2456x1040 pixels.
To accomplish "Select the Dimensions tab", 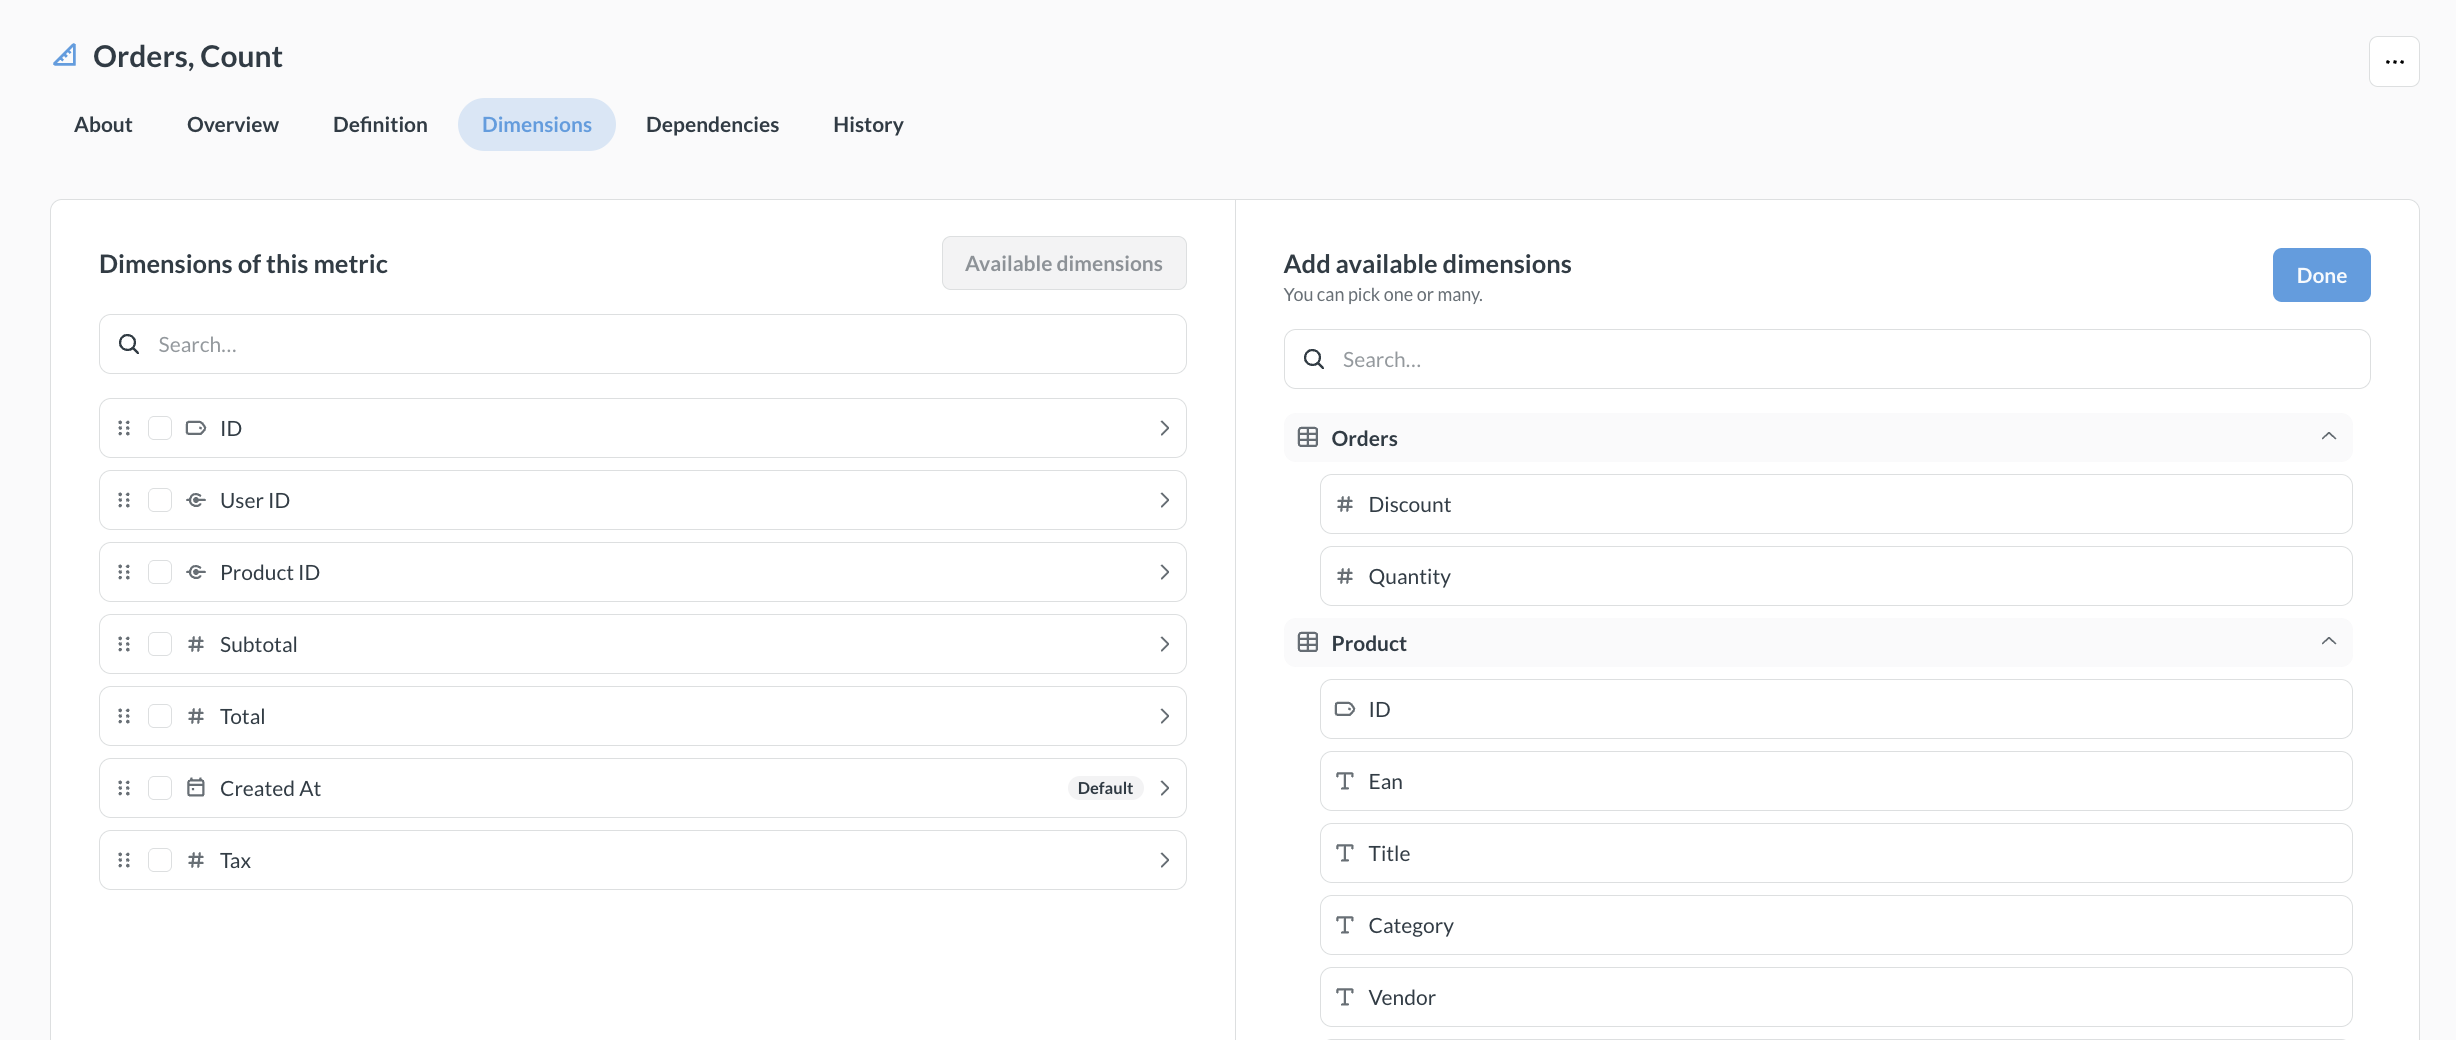I will [537, 124].
